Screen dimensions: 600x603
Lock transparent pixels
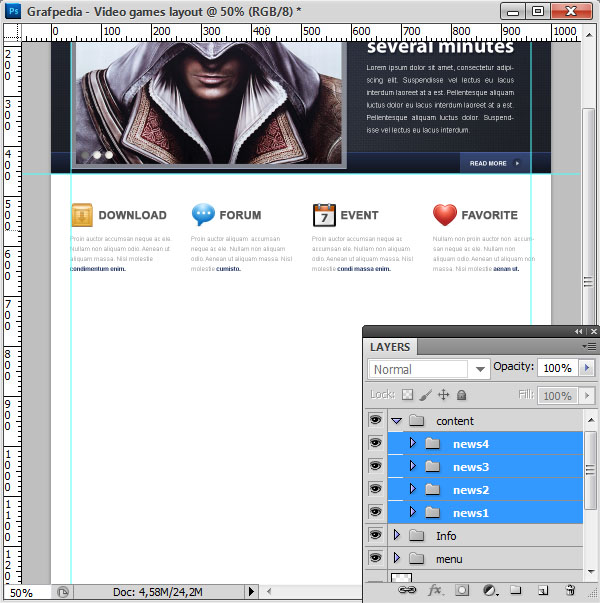tap(407, 395)
